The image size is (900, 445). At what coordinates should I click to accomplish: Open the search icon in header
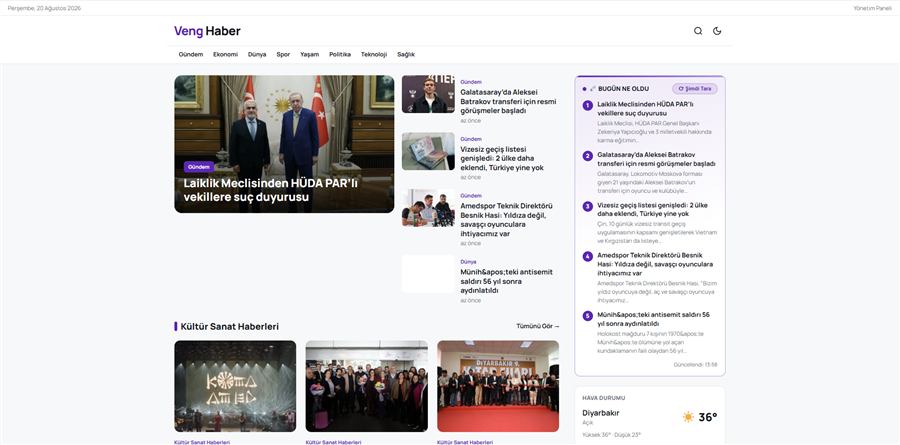click(698, 31)
